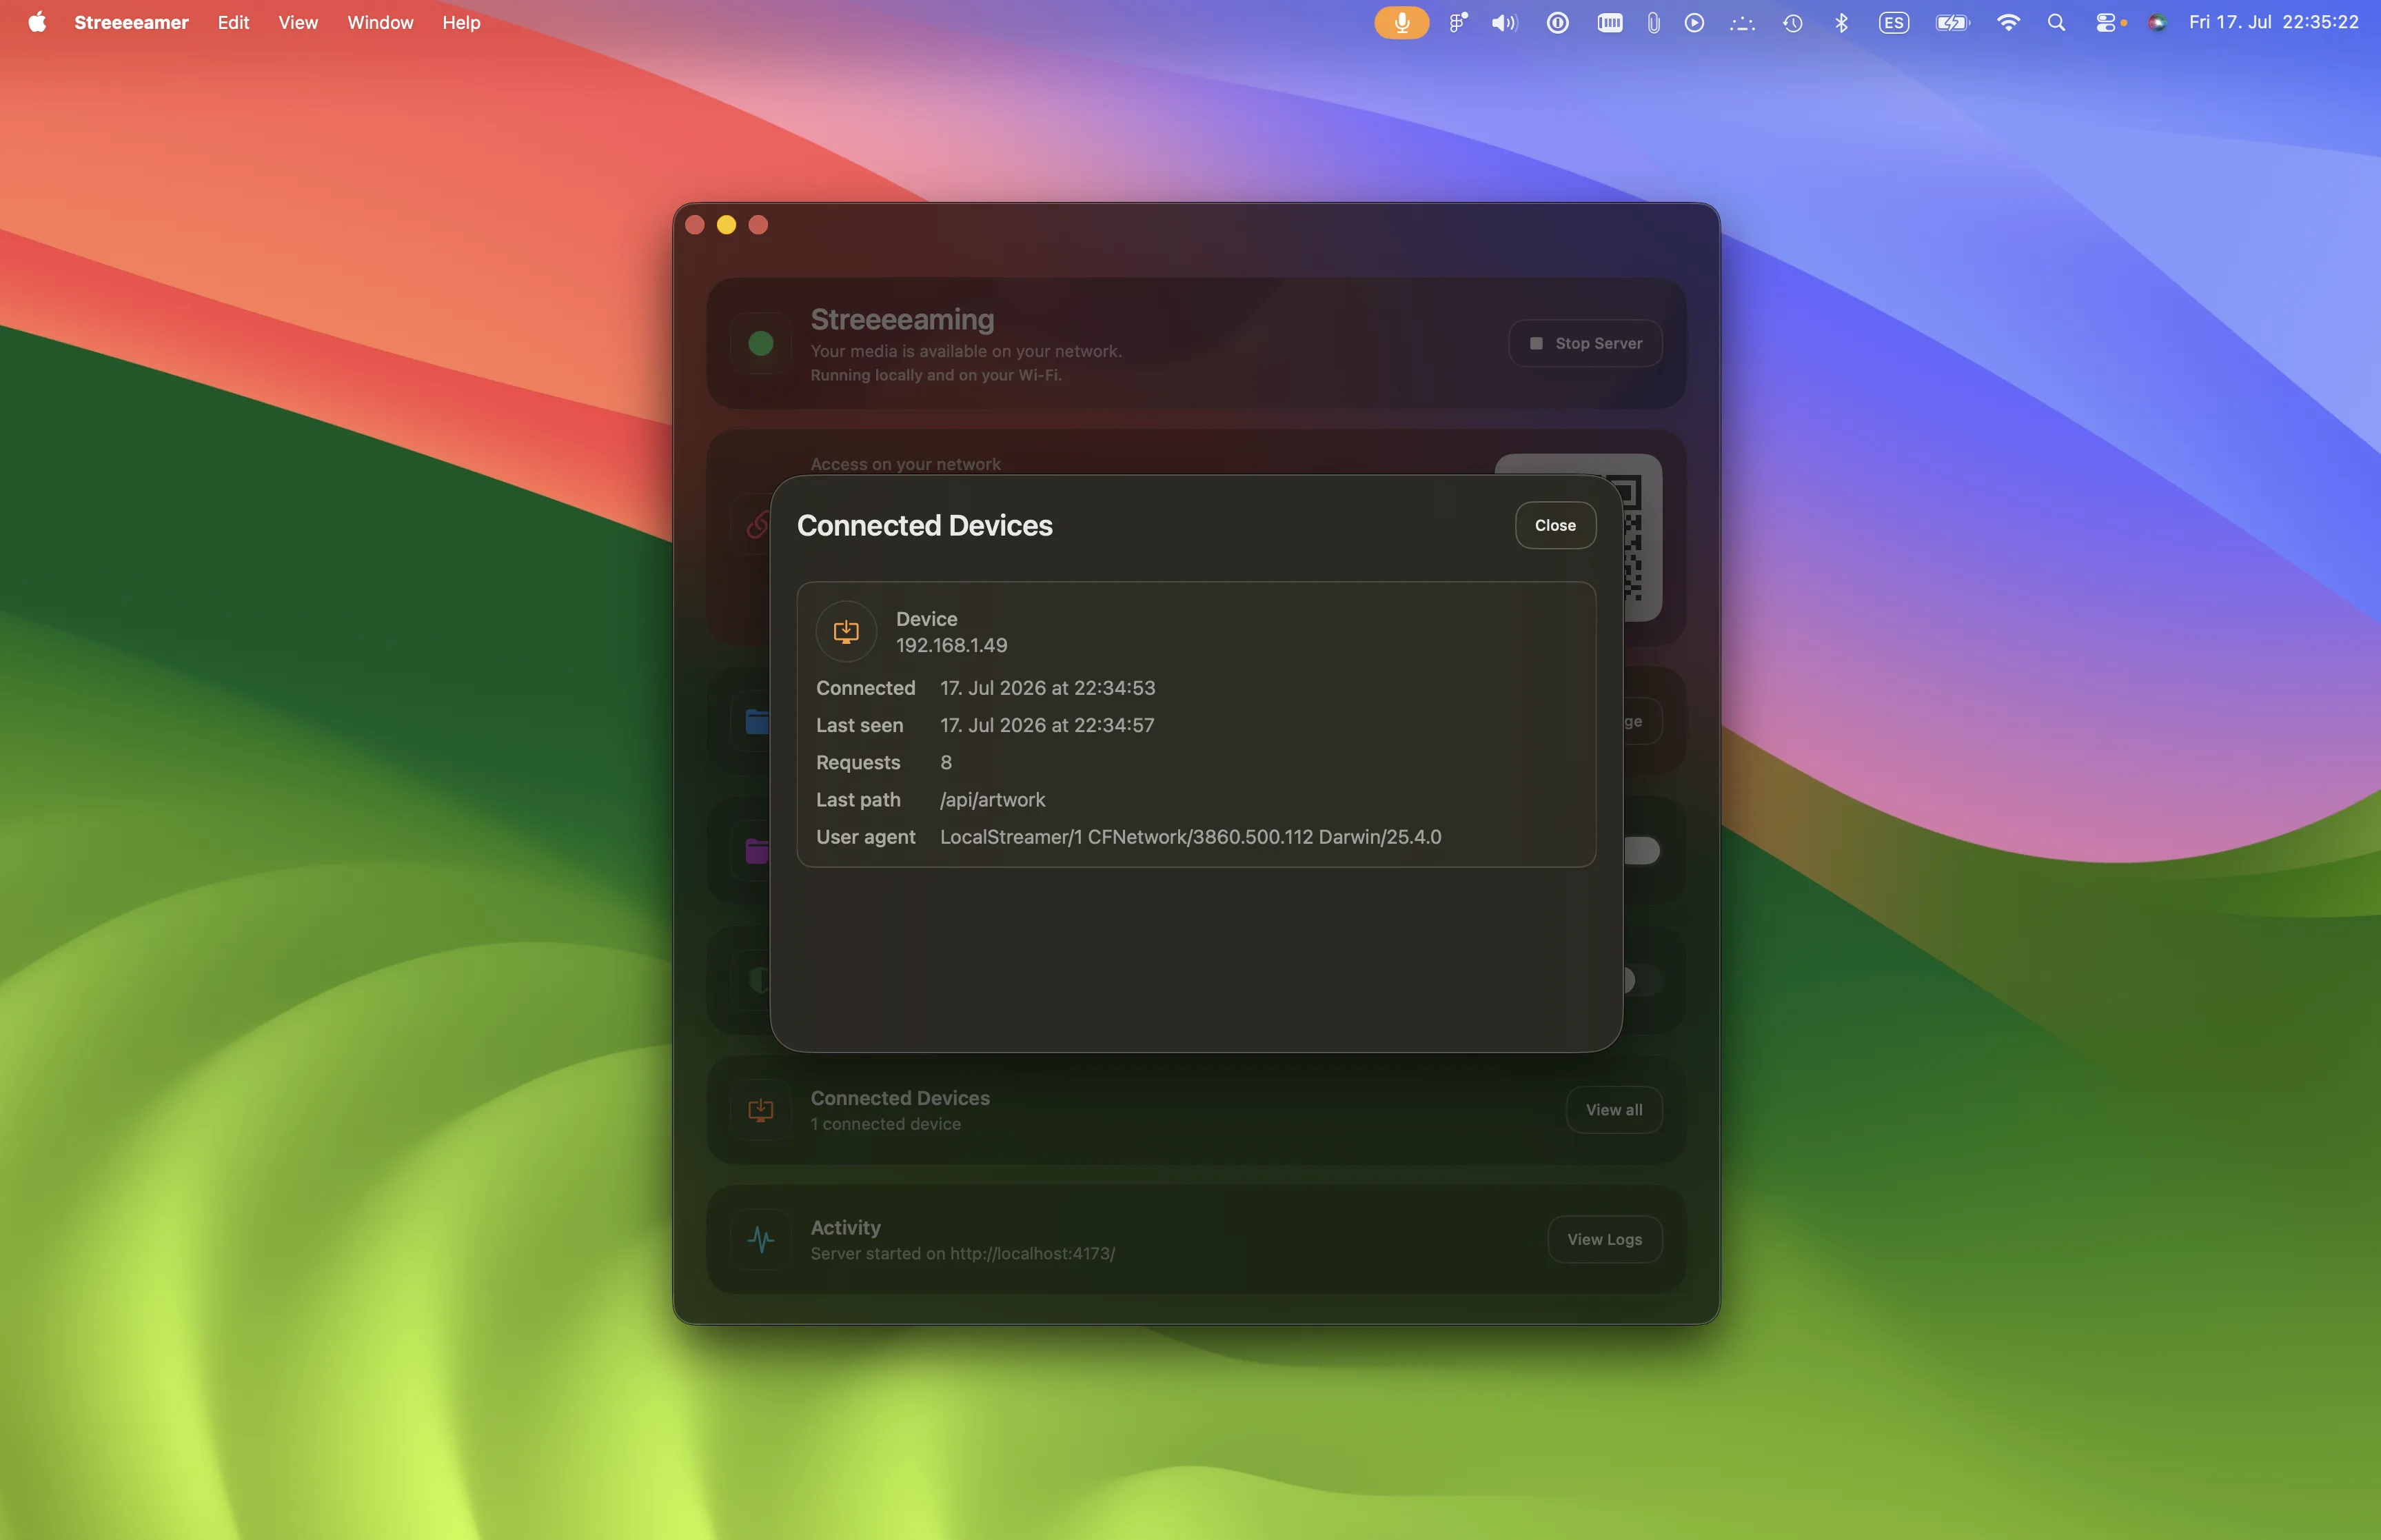The width and height of the screenshot is (2381, 1540).
Task: Select the device IP address 192.168.1.49
Action: 951,646
